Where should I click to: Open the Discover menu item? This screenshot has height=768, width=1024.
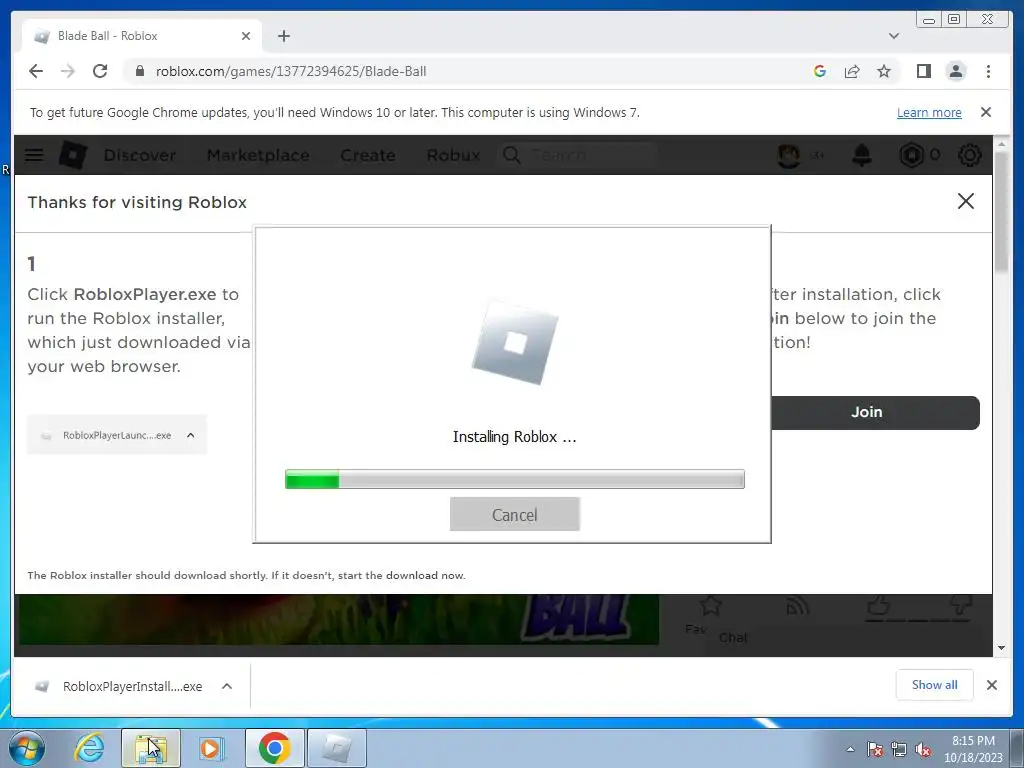click(140, 155)
